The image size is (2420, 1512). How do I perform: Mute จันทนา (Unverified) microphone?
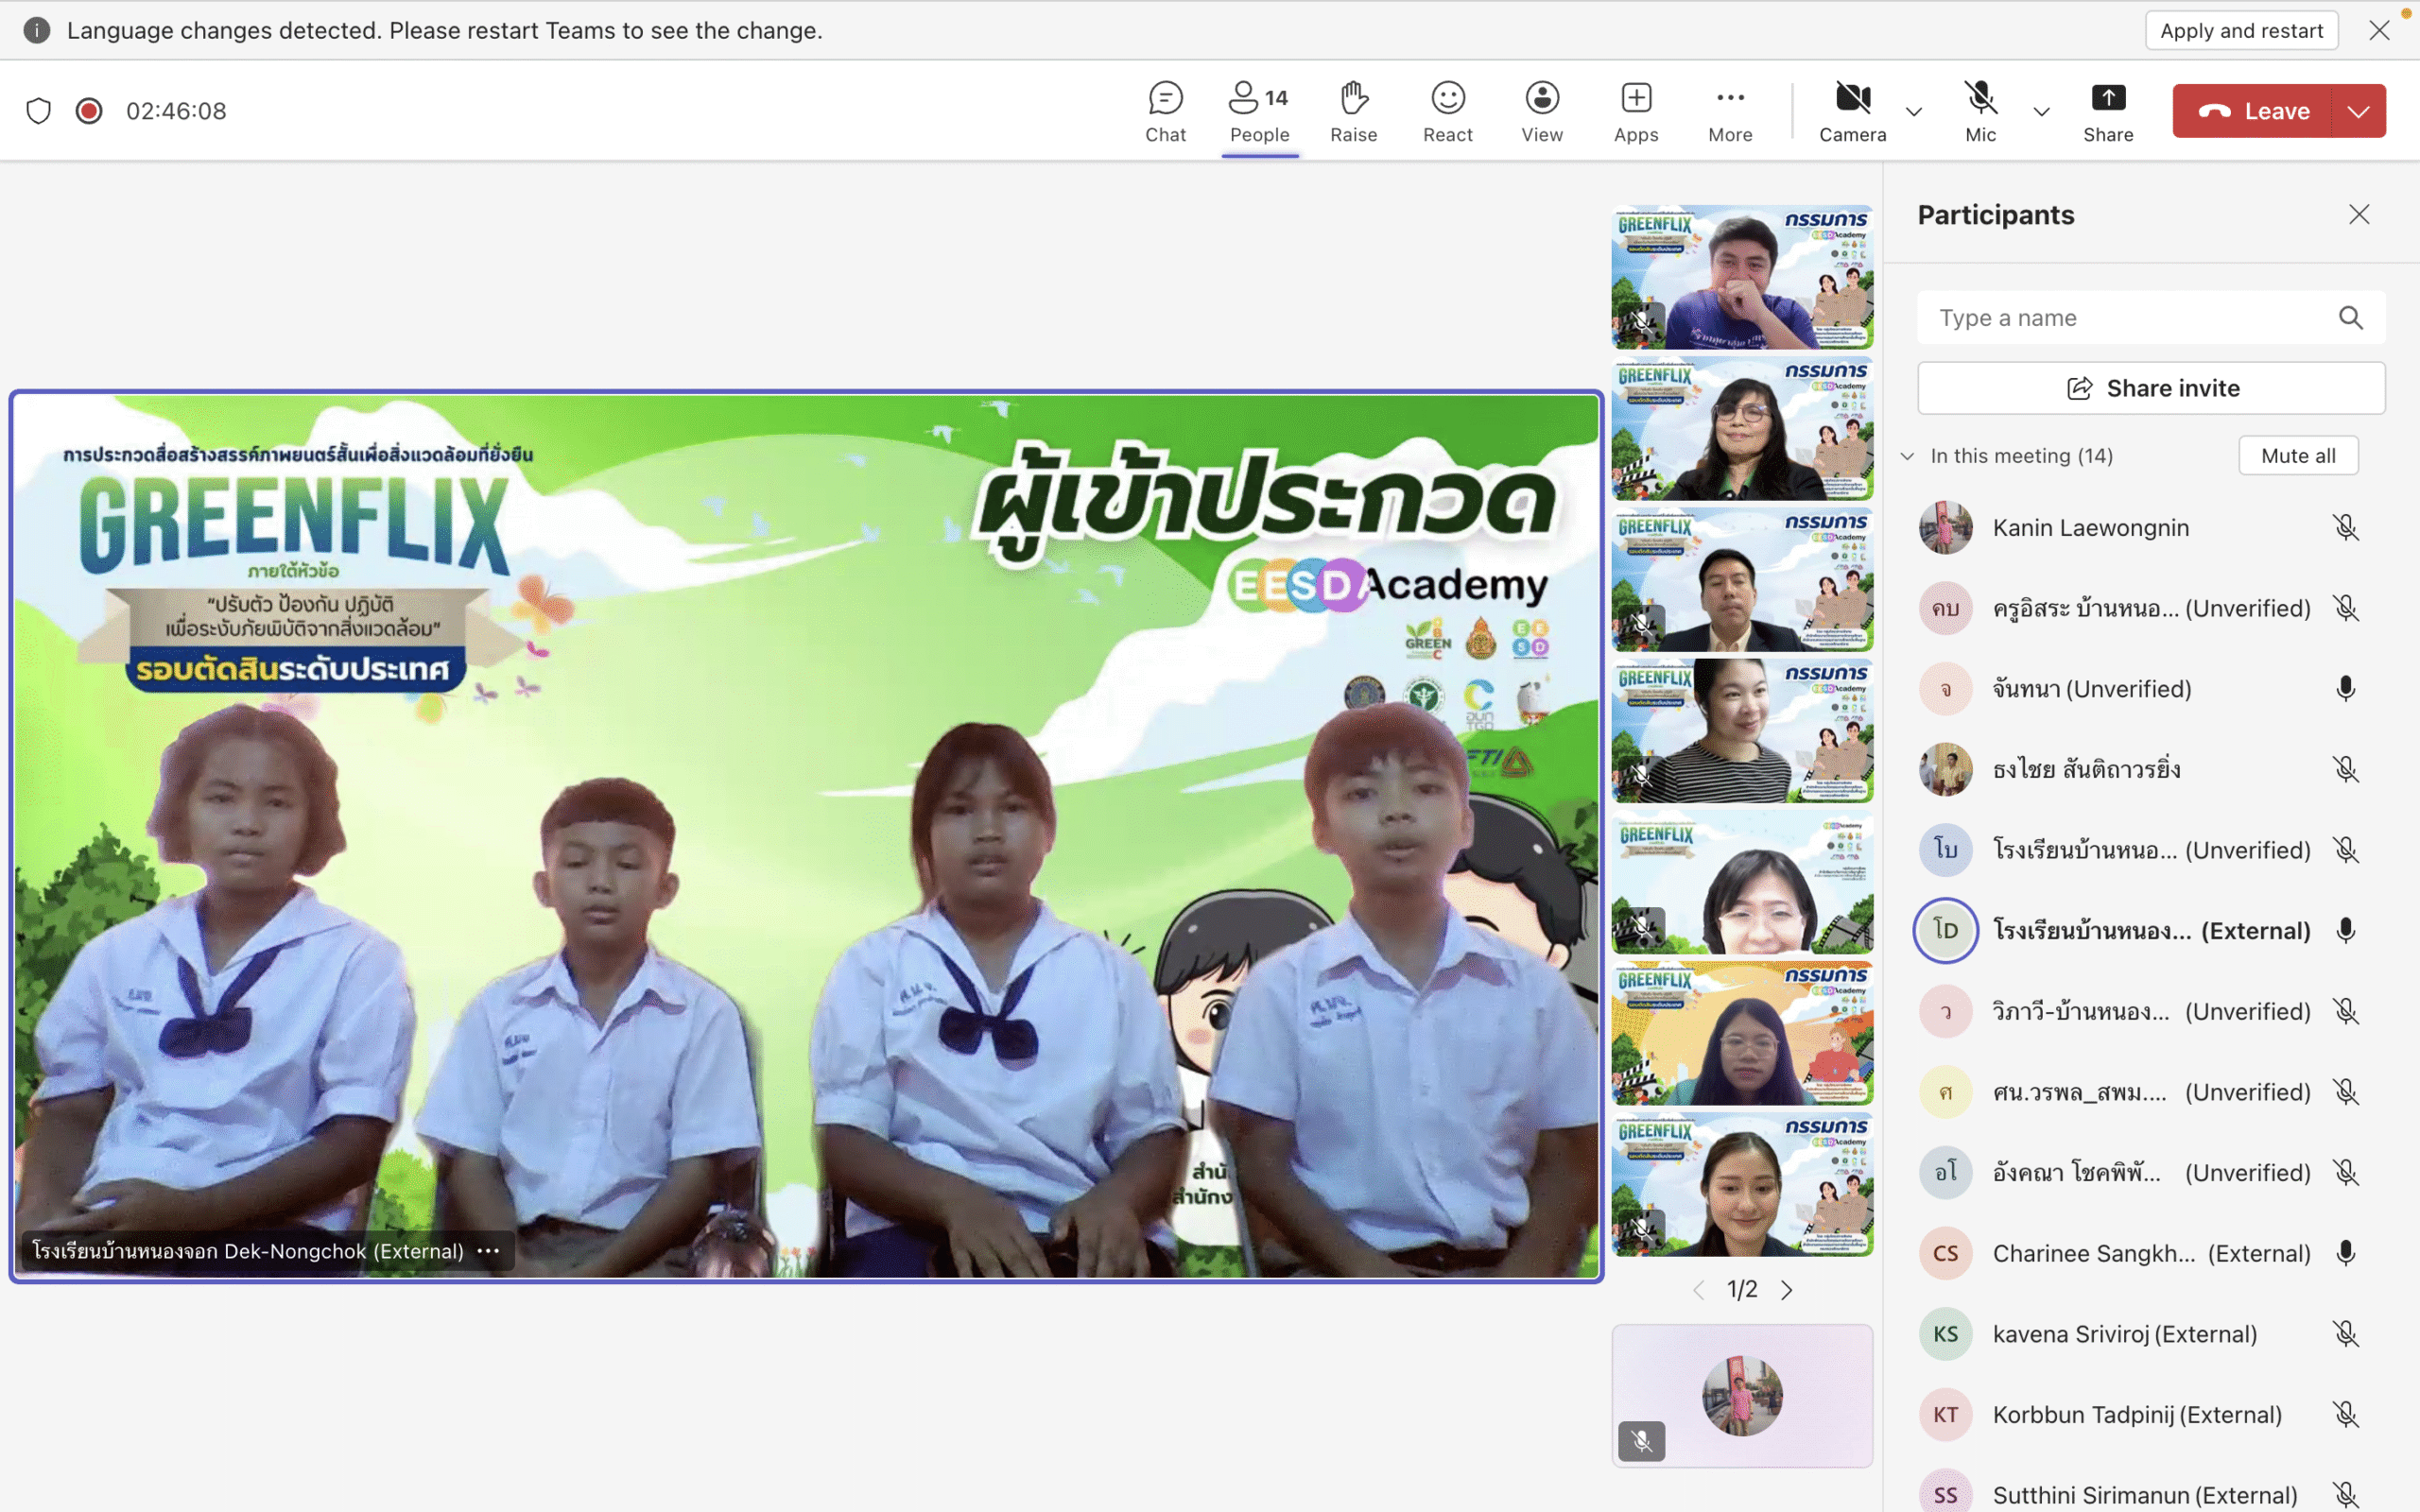tap(2345, 689)
